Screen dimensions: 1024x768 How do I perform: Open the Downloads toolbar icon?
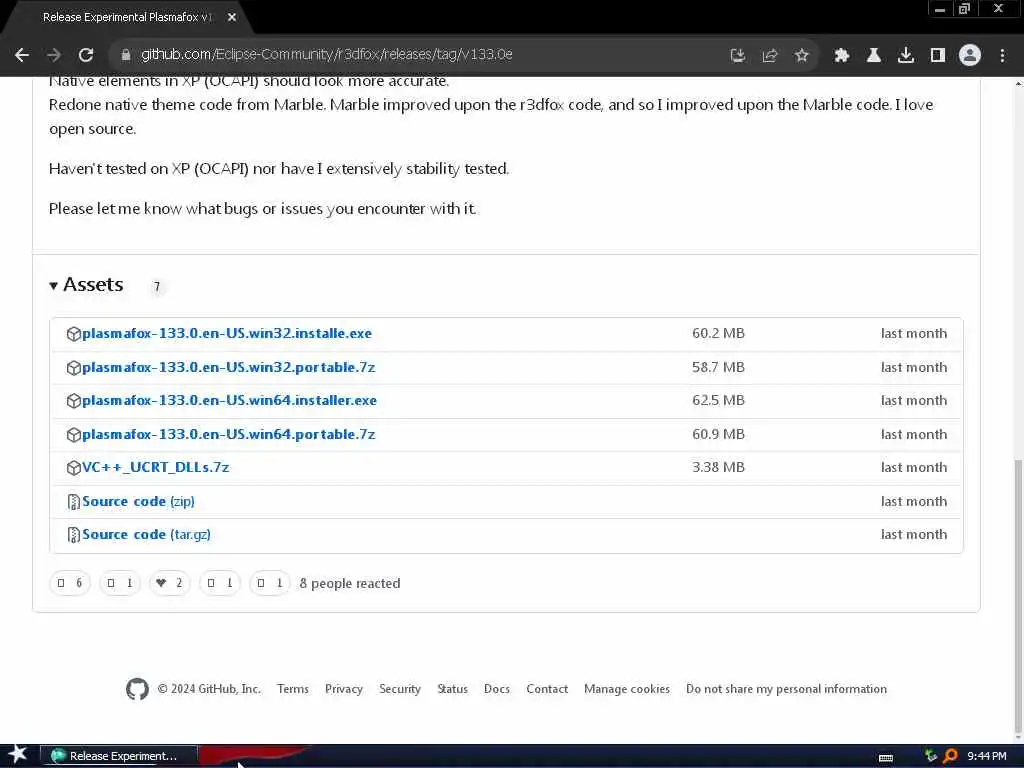tap(905, 56)
